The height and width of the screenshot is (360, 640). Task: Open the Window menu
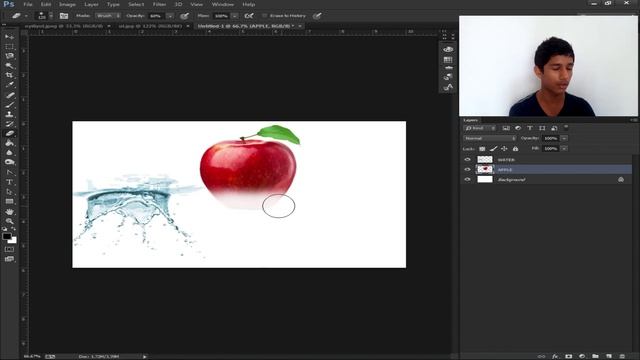click(223, 4)
